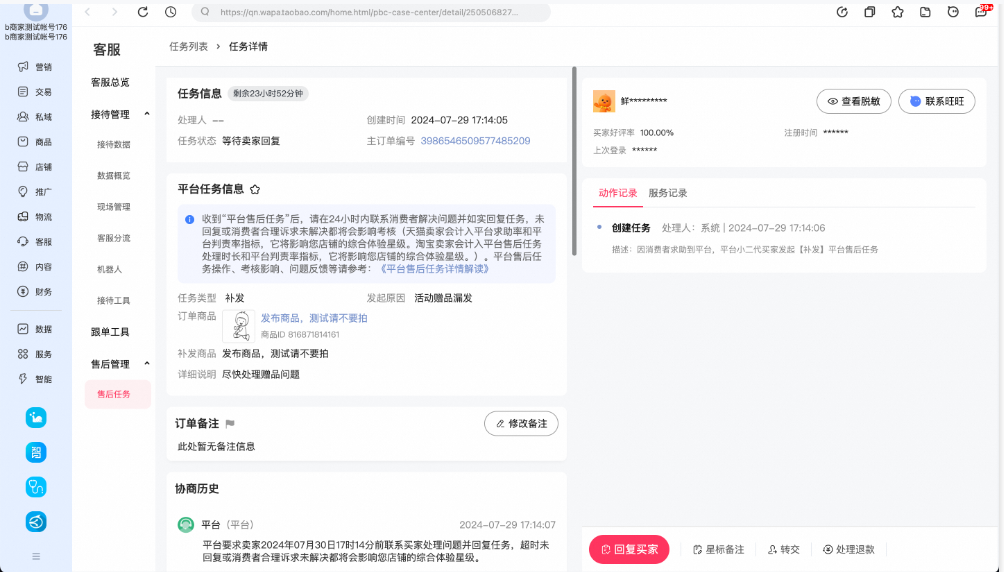
Task: Click the star beside 平台任务信息
Action: click(x=255, y=190)
